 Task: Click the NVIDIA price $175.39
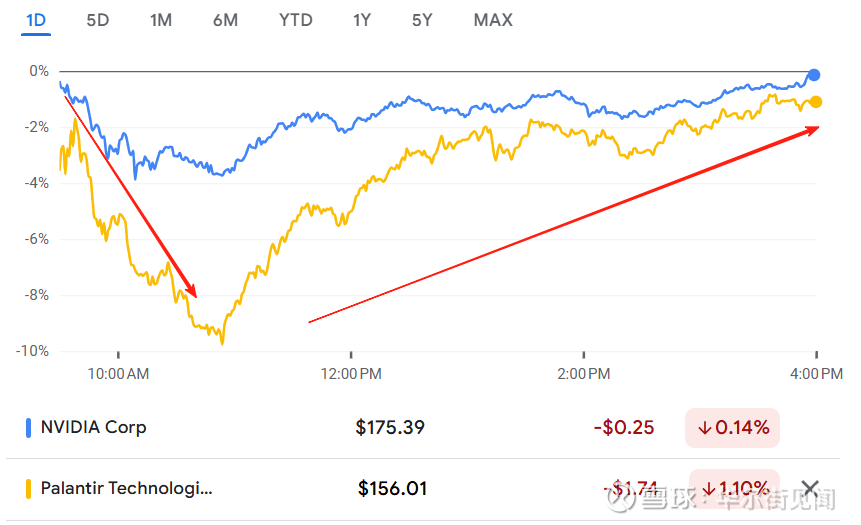point(390,428)
